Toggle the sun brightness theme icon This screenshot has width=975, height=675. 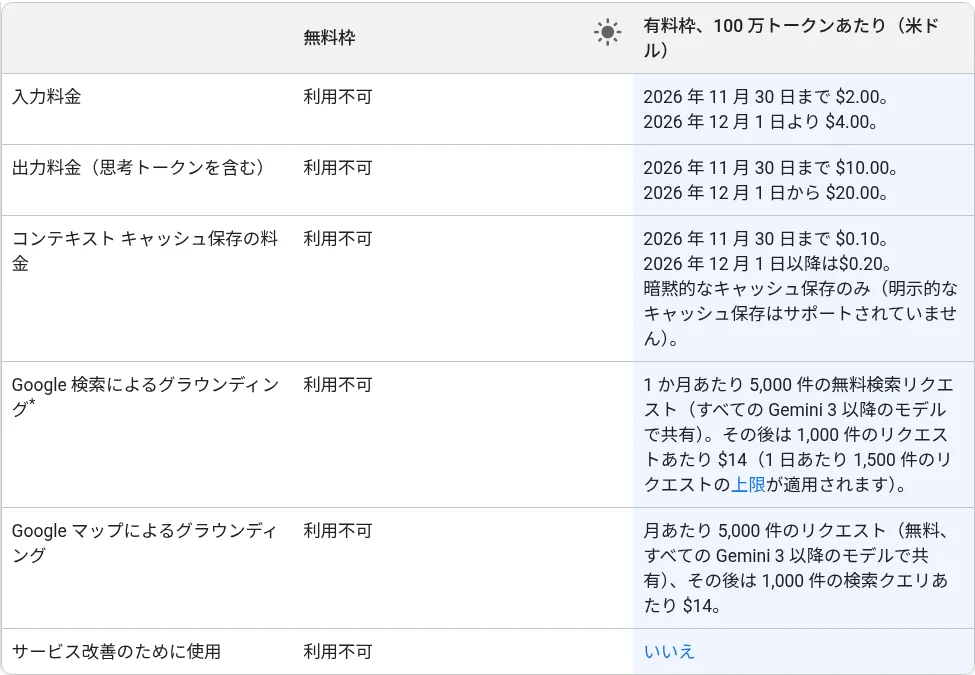point(607,32)
